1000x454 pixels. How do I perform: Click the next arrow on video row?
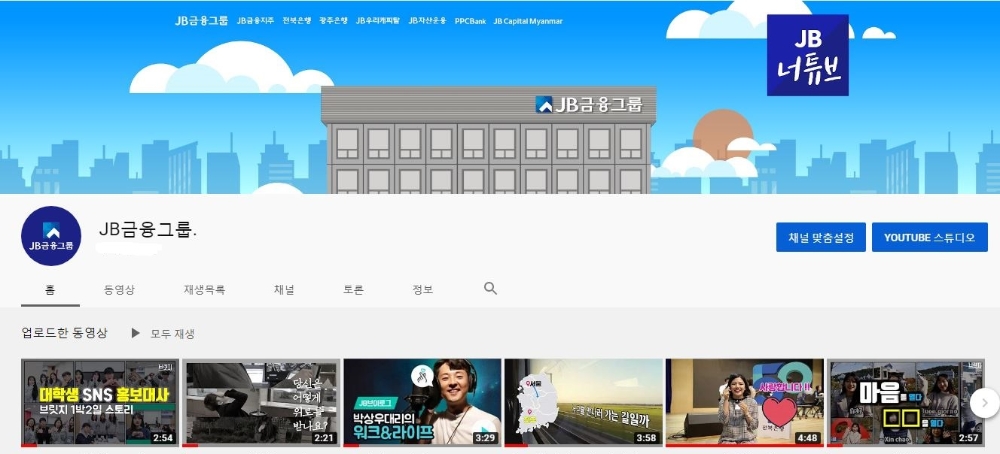point(984,402)
